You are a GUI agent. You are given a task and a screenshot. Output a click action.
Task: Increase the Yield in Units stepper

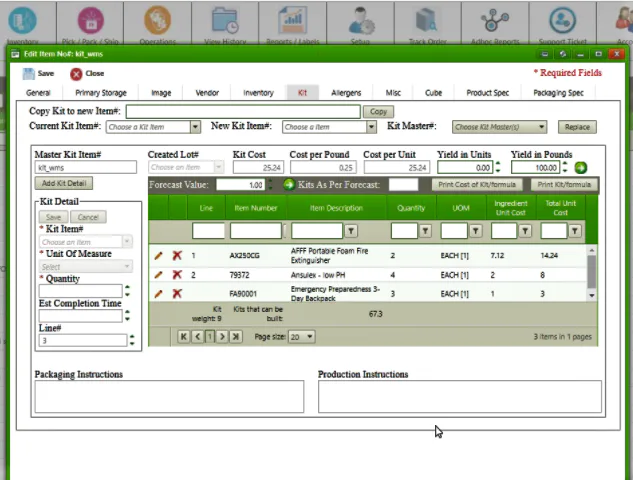pyautogui.click(x=498, y=164)
